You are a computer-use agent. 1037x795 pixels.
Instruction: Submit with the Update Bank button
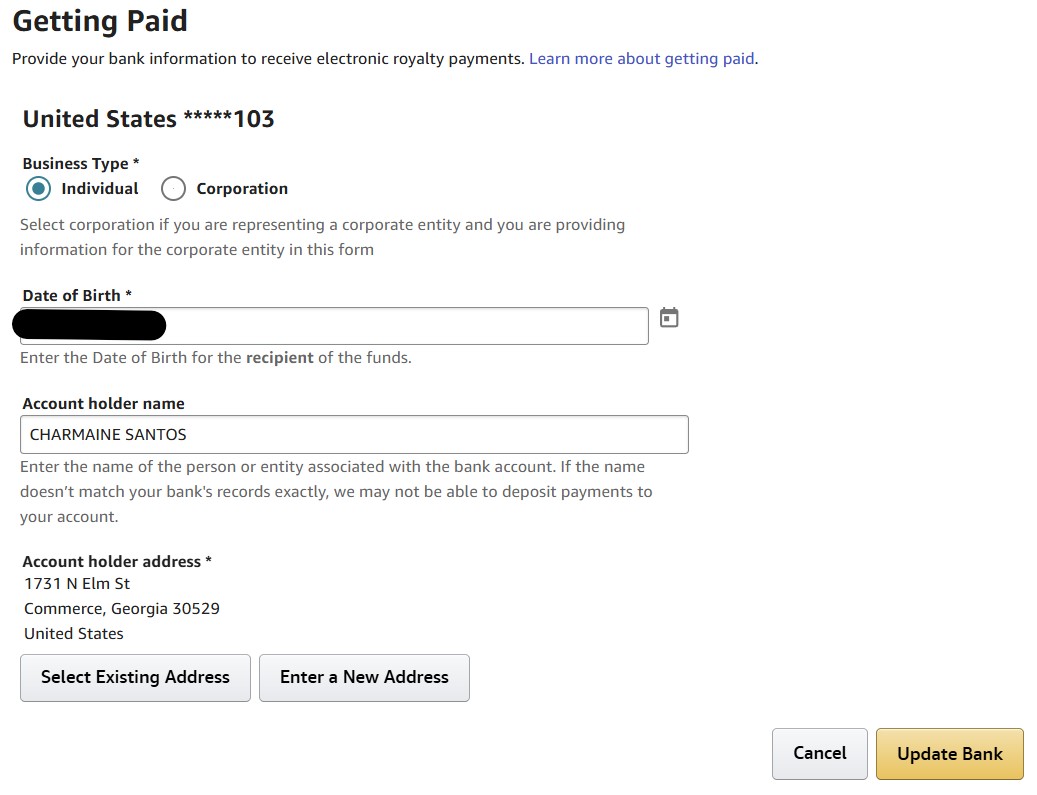pyautogui.click(x=950, y=753)
